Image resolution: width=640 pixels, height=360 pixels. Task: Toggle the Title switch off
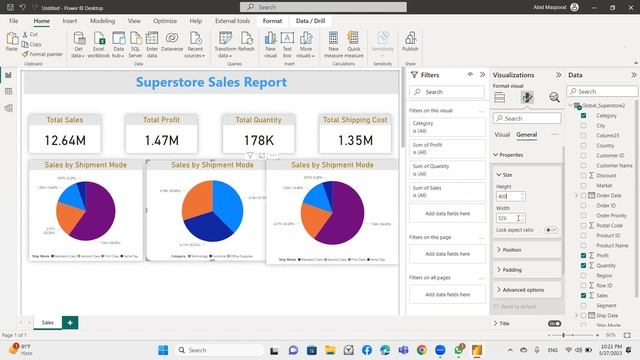click(x=554, y=323)
